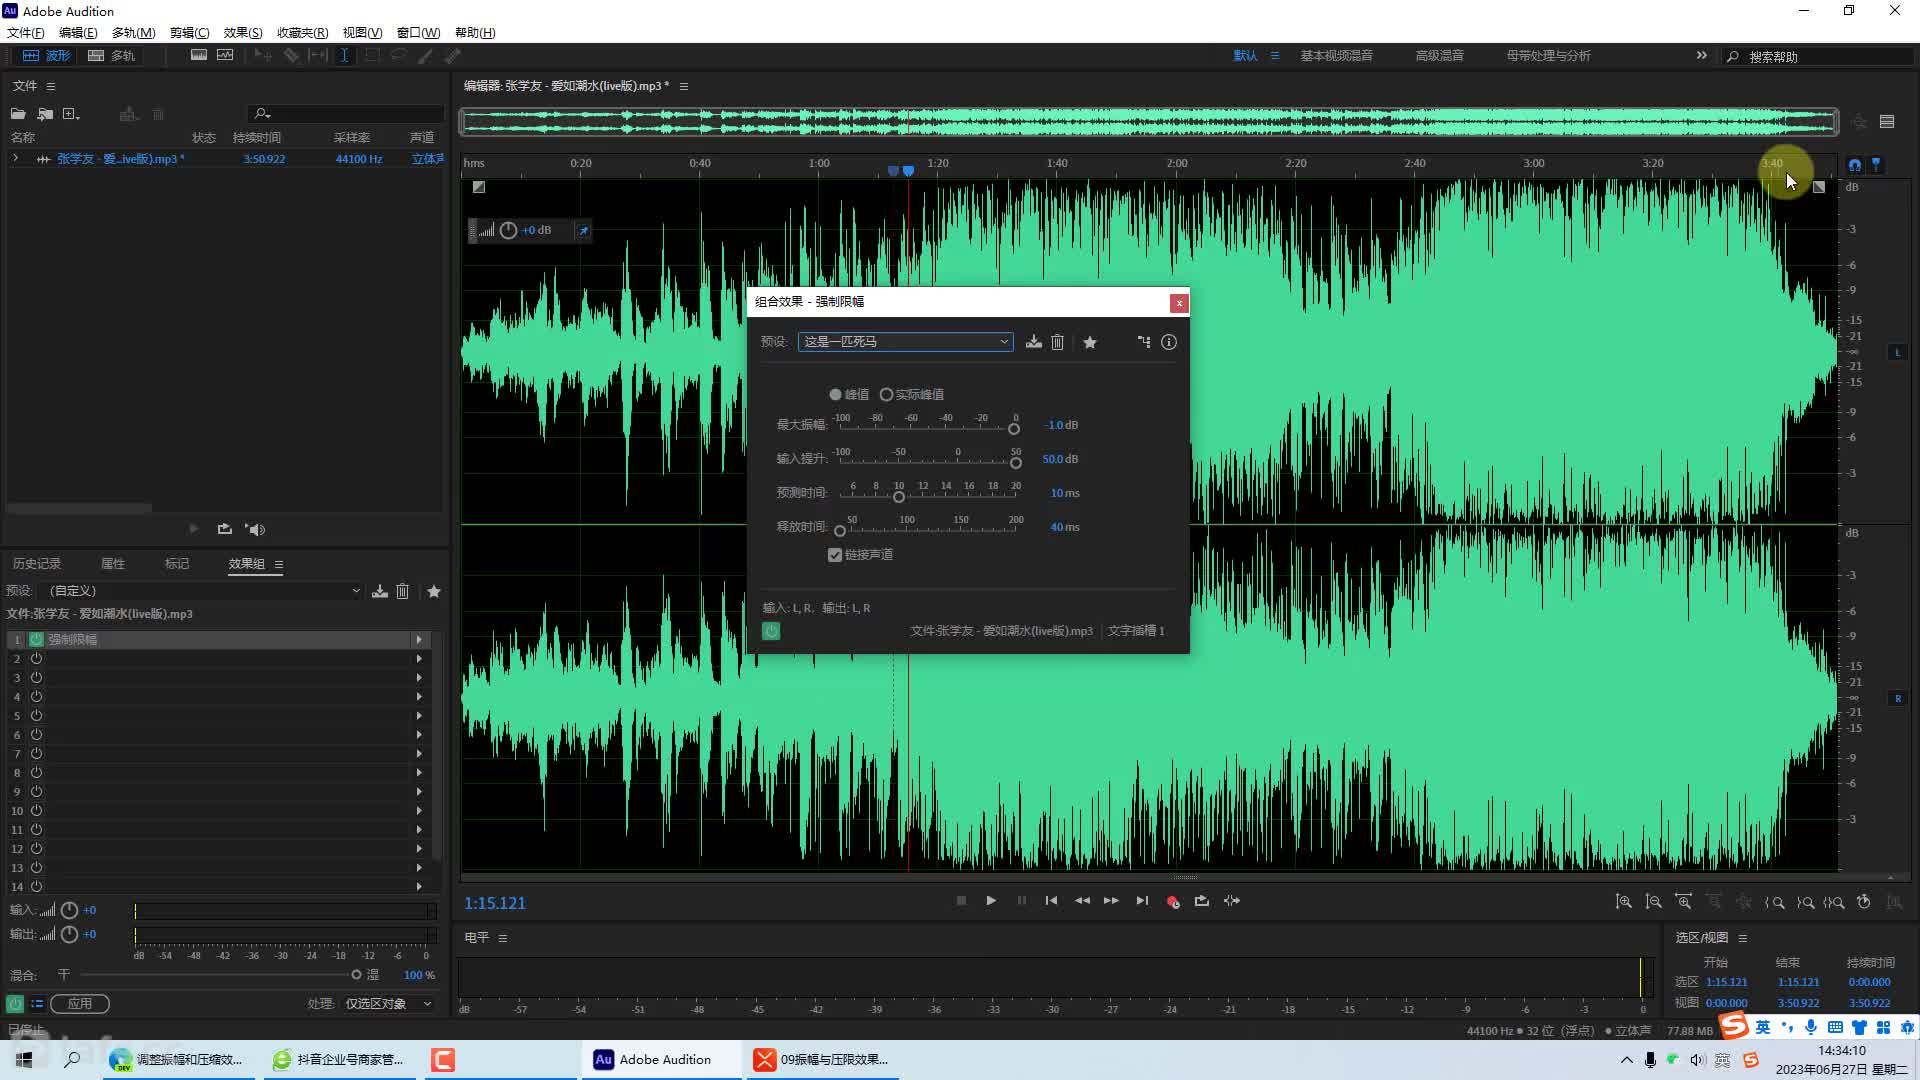Open effect menu arrow for slot 1
This screenshot has width=1920, height=1080.
coord(419,640)
